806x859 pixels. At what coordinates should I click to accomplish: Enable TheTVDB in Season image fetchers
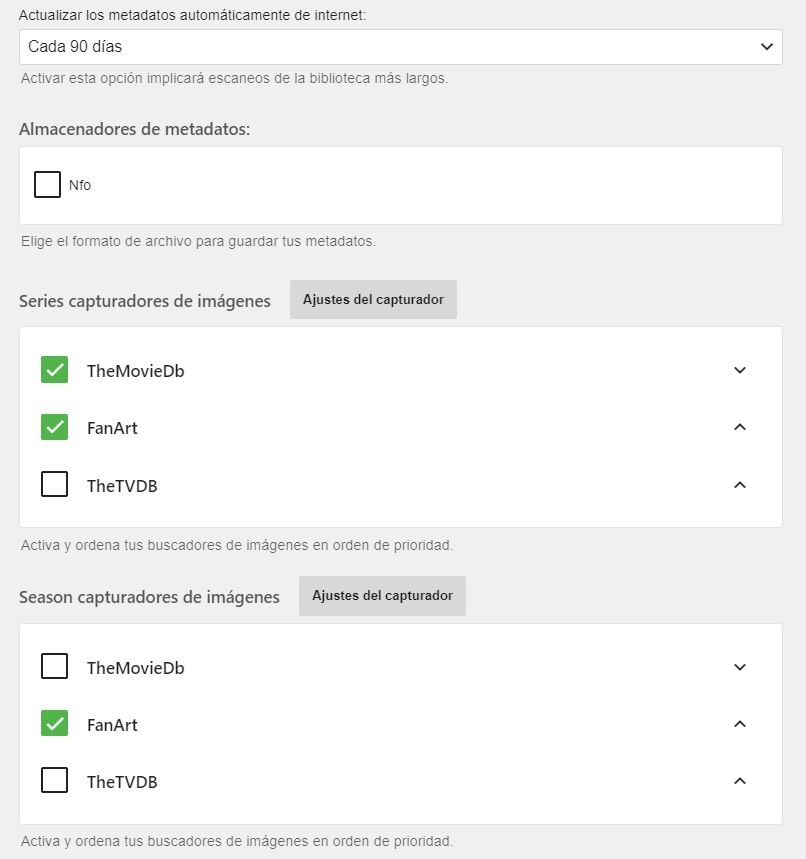click(54, 781)
